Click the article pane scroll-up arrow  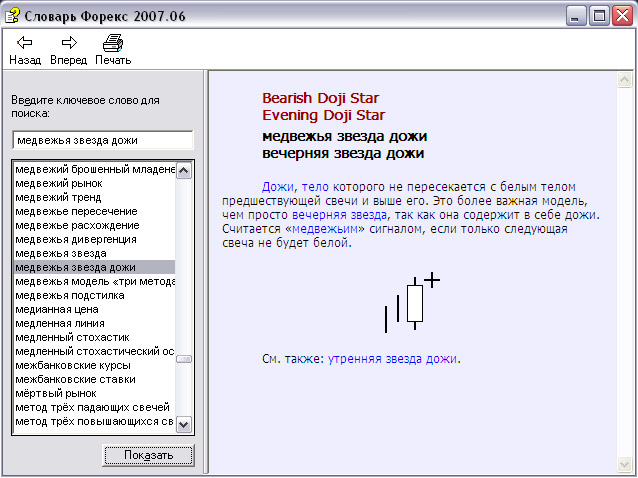tap(624, 79)
